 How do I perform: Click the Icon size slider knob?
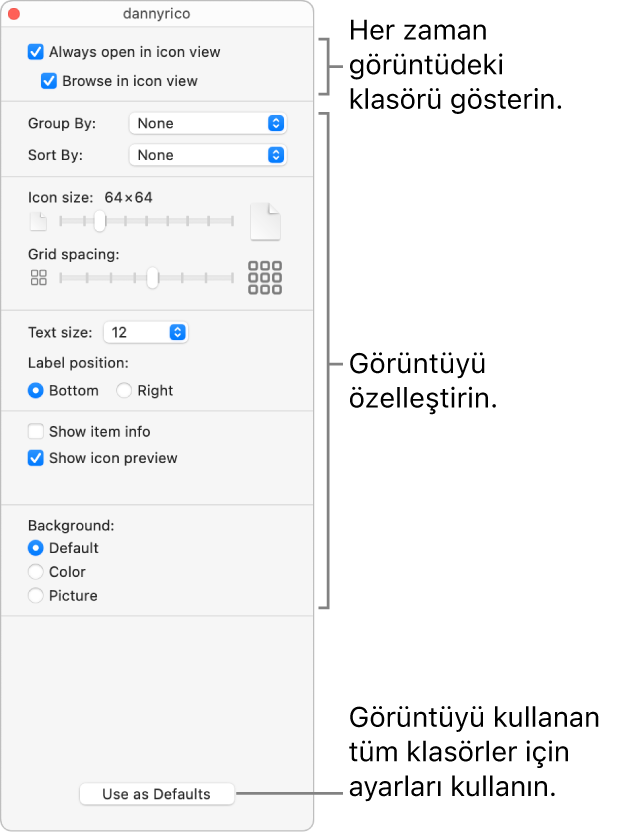point(100,221)
